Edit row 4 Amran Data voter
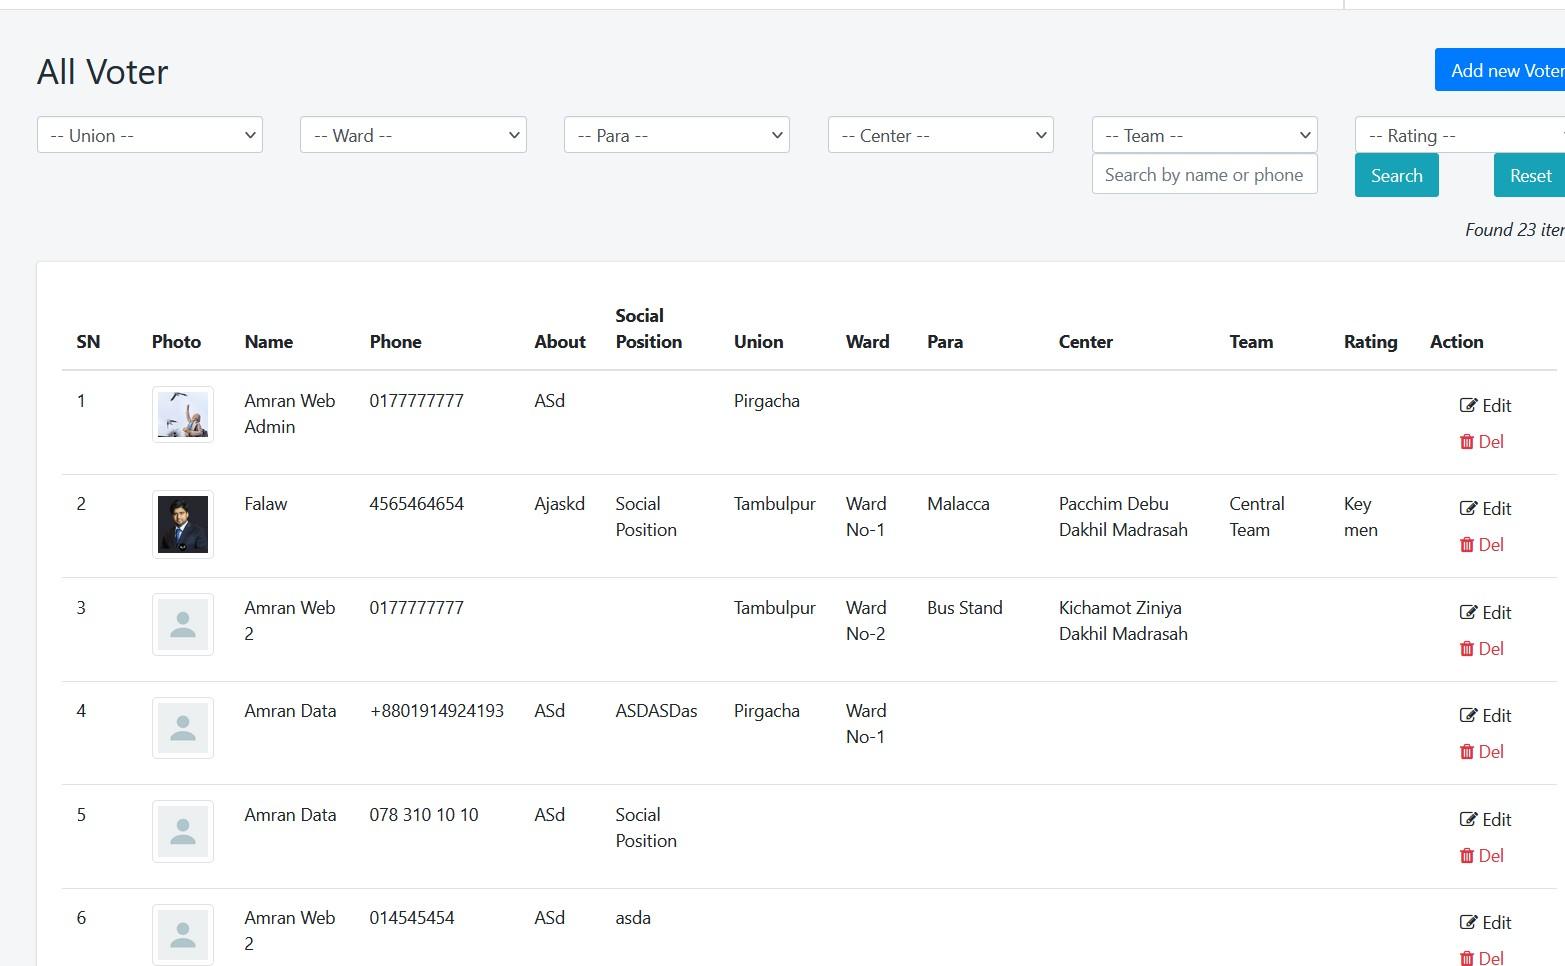The width and height of the screenshot is (1565, 966). click(1485, 715)
